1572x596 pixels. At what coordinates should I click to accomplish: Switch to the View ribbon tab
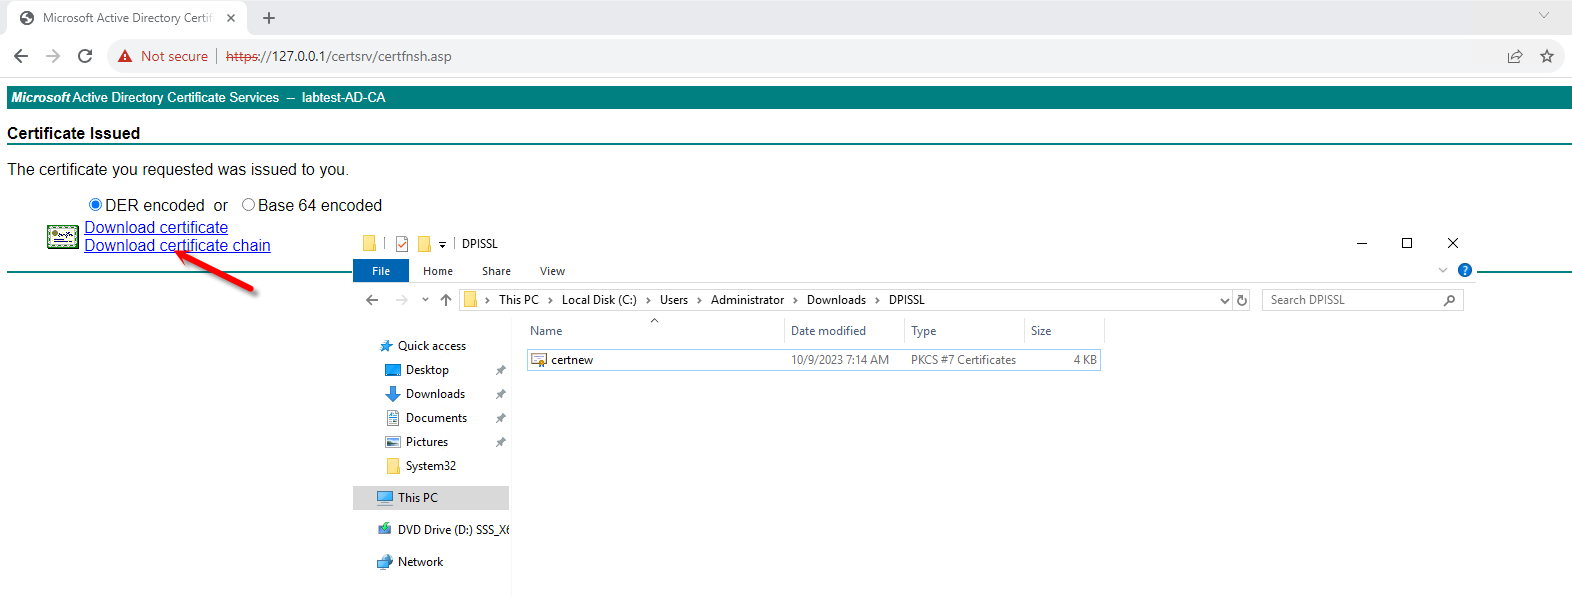coord(552,271)
